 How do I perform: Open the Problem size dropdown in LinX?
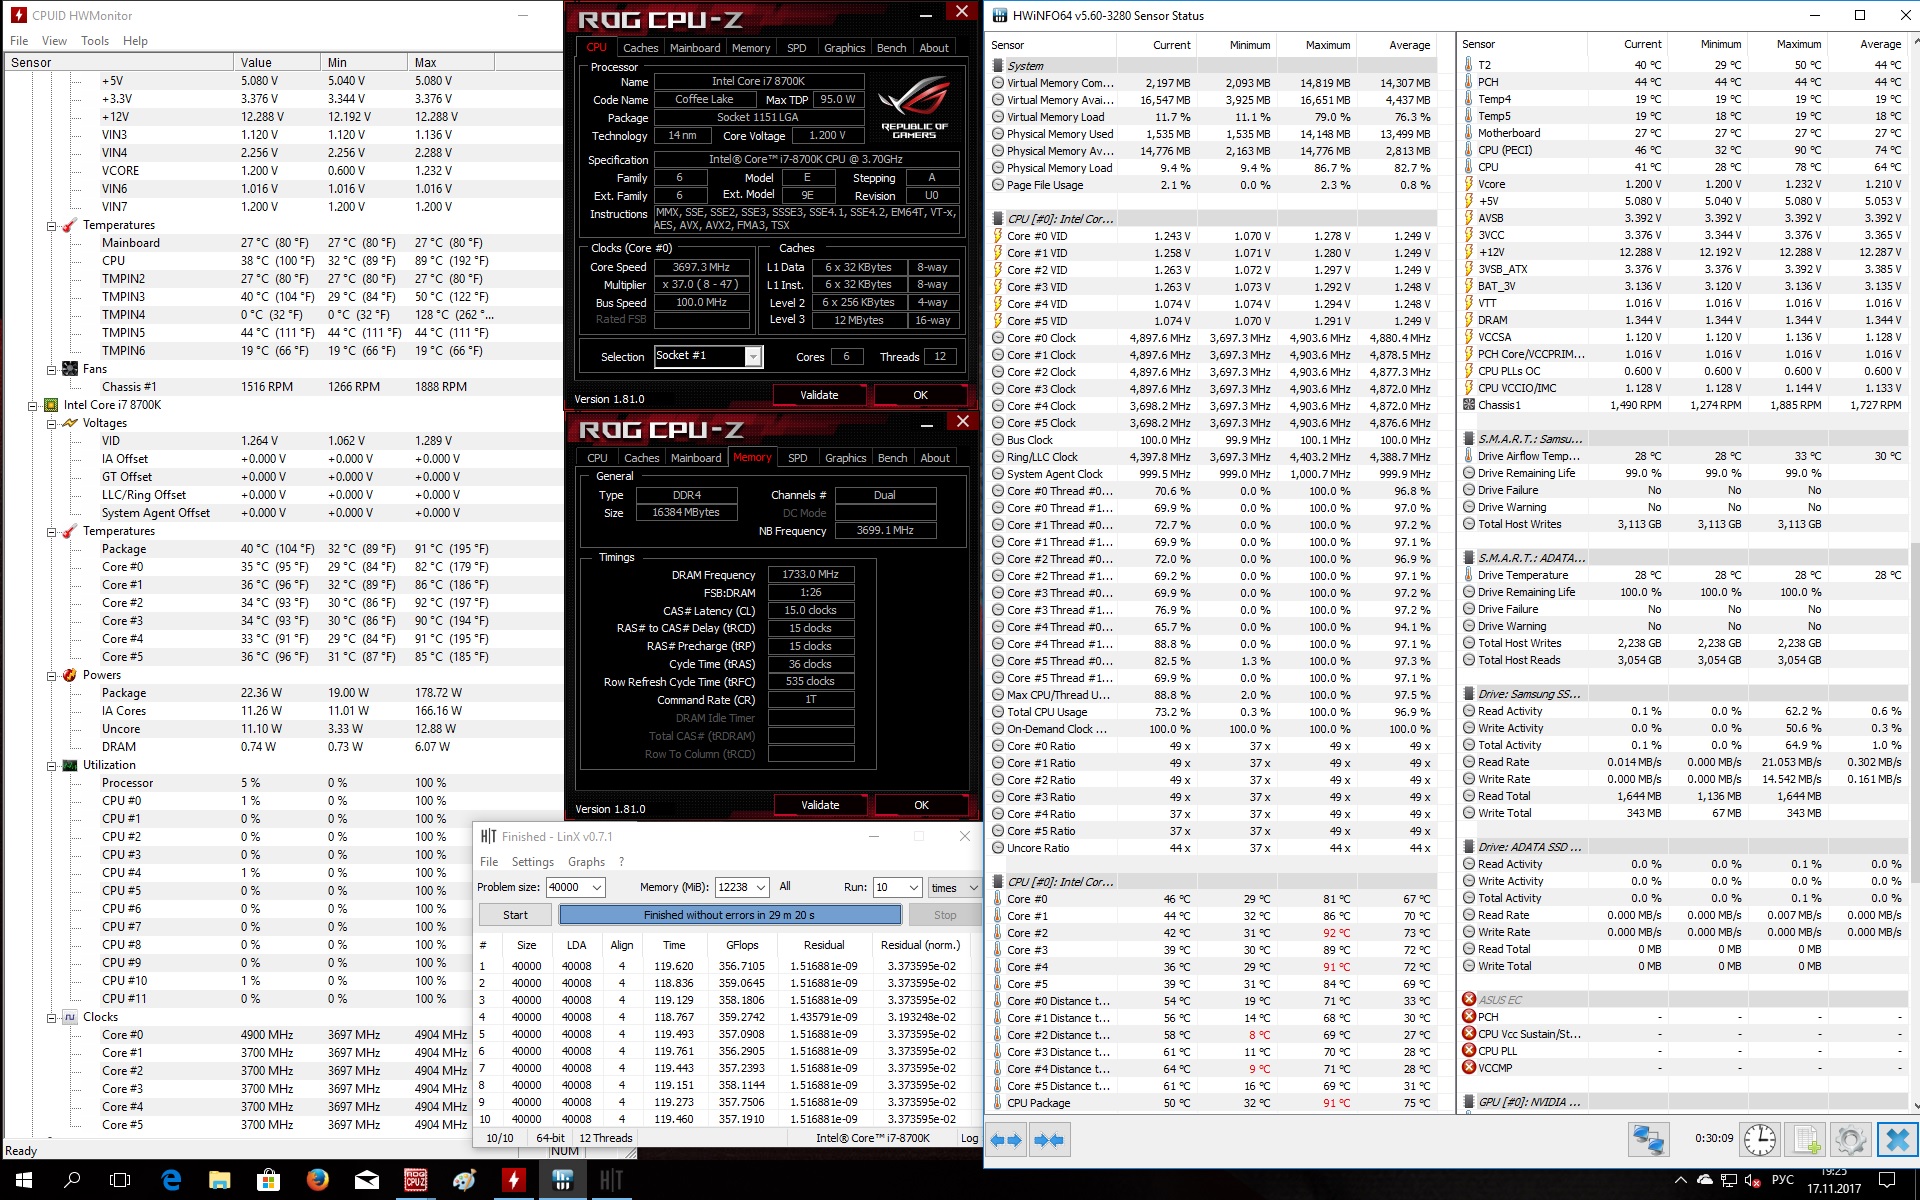point(597,888)
